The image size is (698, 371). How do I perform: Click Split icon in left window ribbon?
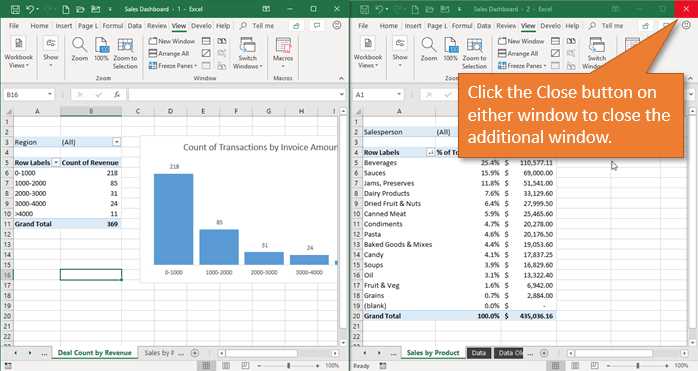pos(206,41)
